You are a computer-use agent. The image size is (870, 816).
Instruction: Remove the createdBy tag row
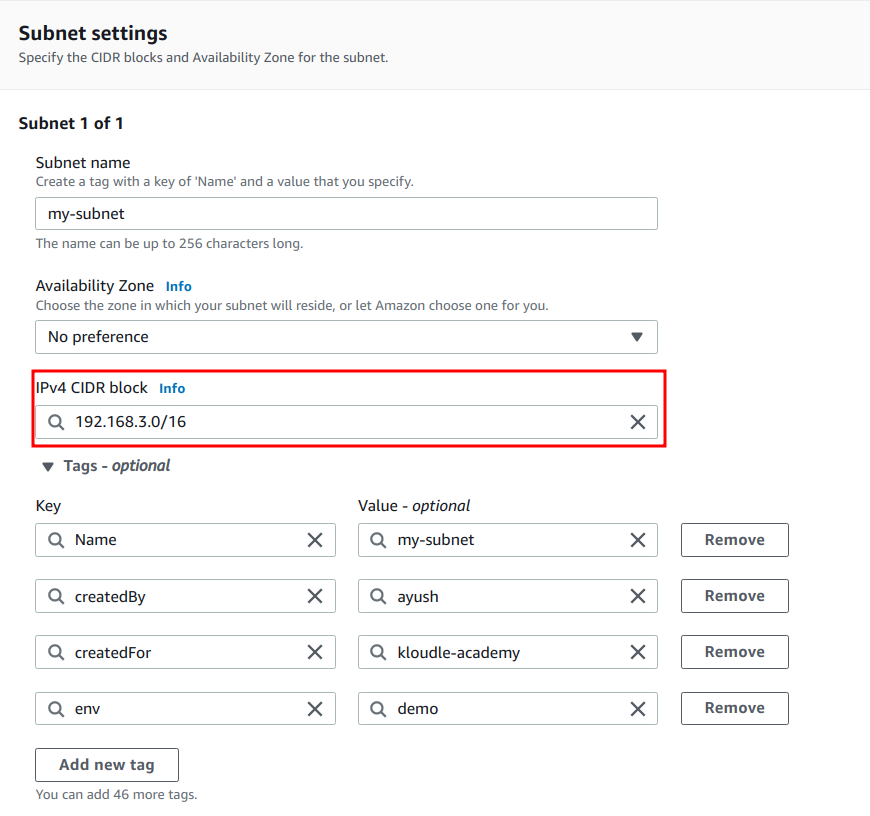[x=735, y=596]
